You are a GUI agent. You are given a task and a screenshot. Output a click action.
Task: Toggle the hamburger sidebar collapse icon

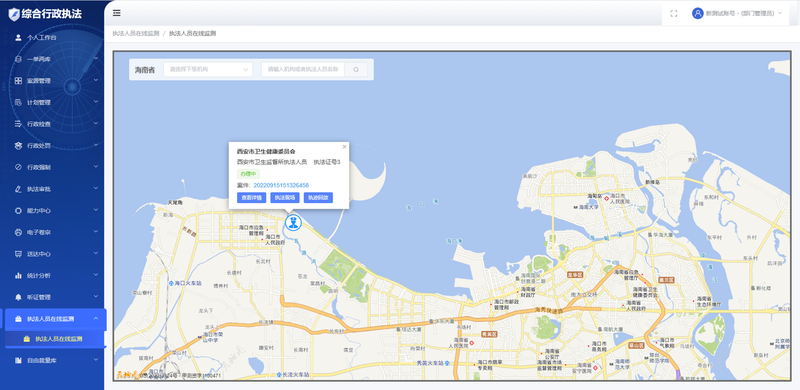coord(117,13)
